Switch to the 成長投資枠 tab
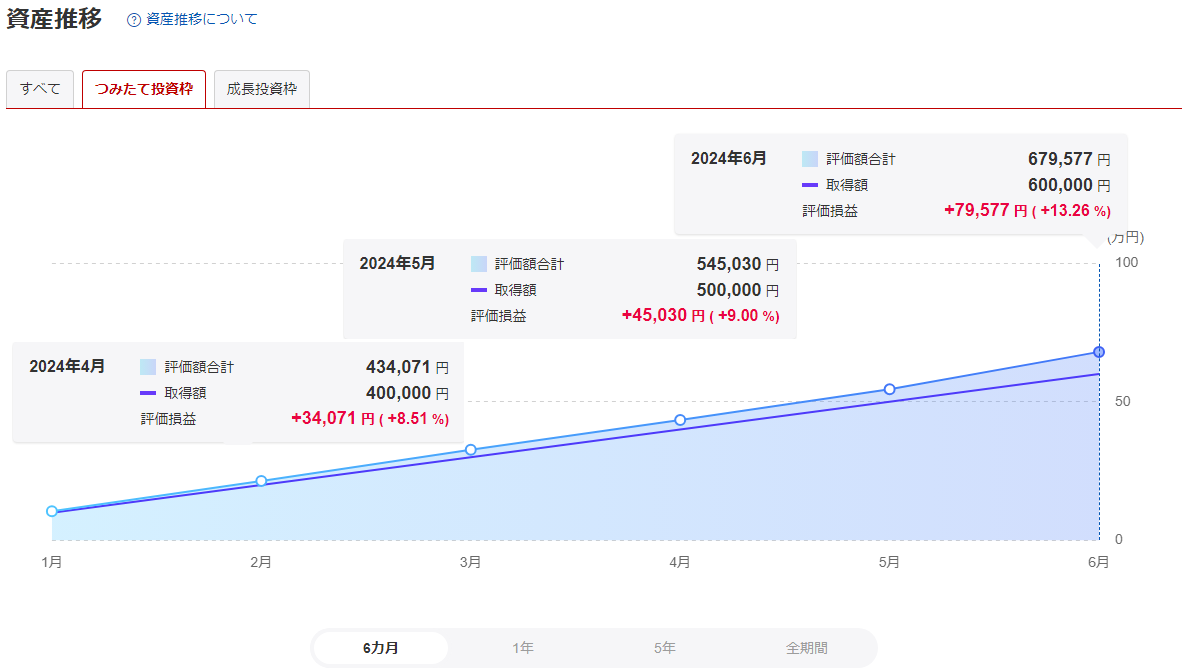This screenshot has height=670, width=1190. [x=262, y=89]
